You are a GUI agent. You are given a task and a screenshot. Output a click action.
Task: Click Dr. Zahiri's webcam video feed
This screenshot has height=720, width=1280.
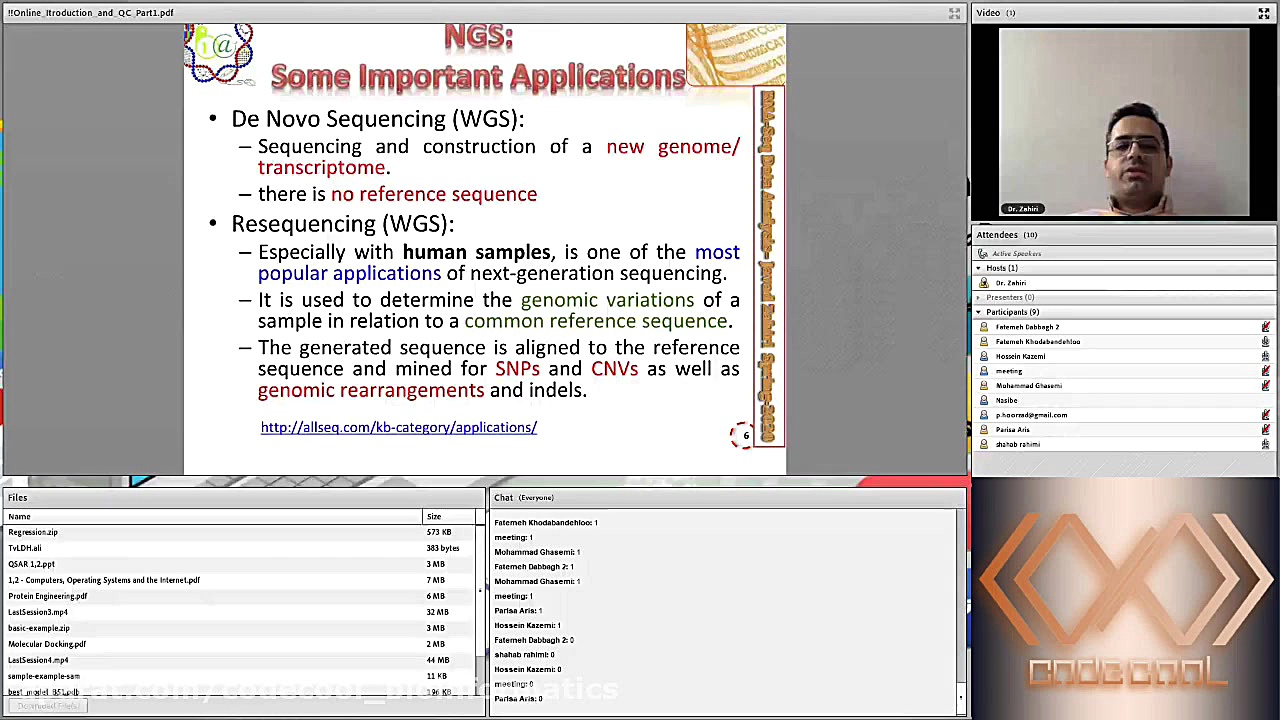(1125, 122)
